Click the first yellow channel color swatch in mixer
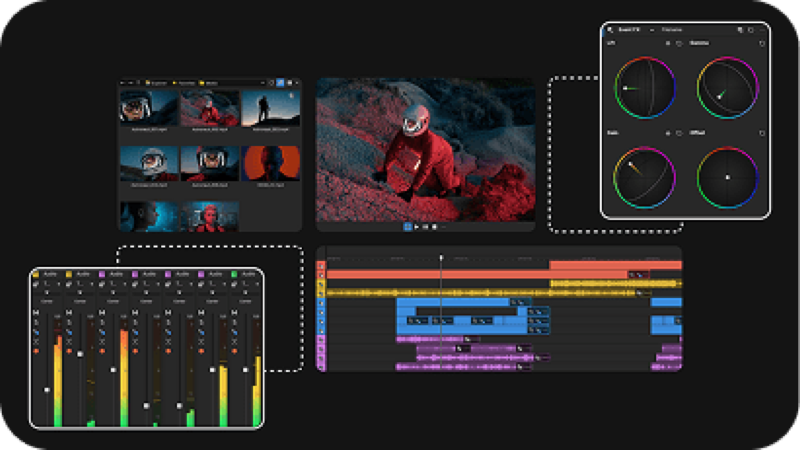Image resolution: width=800 pixels, height=450 pixels. 36,274
